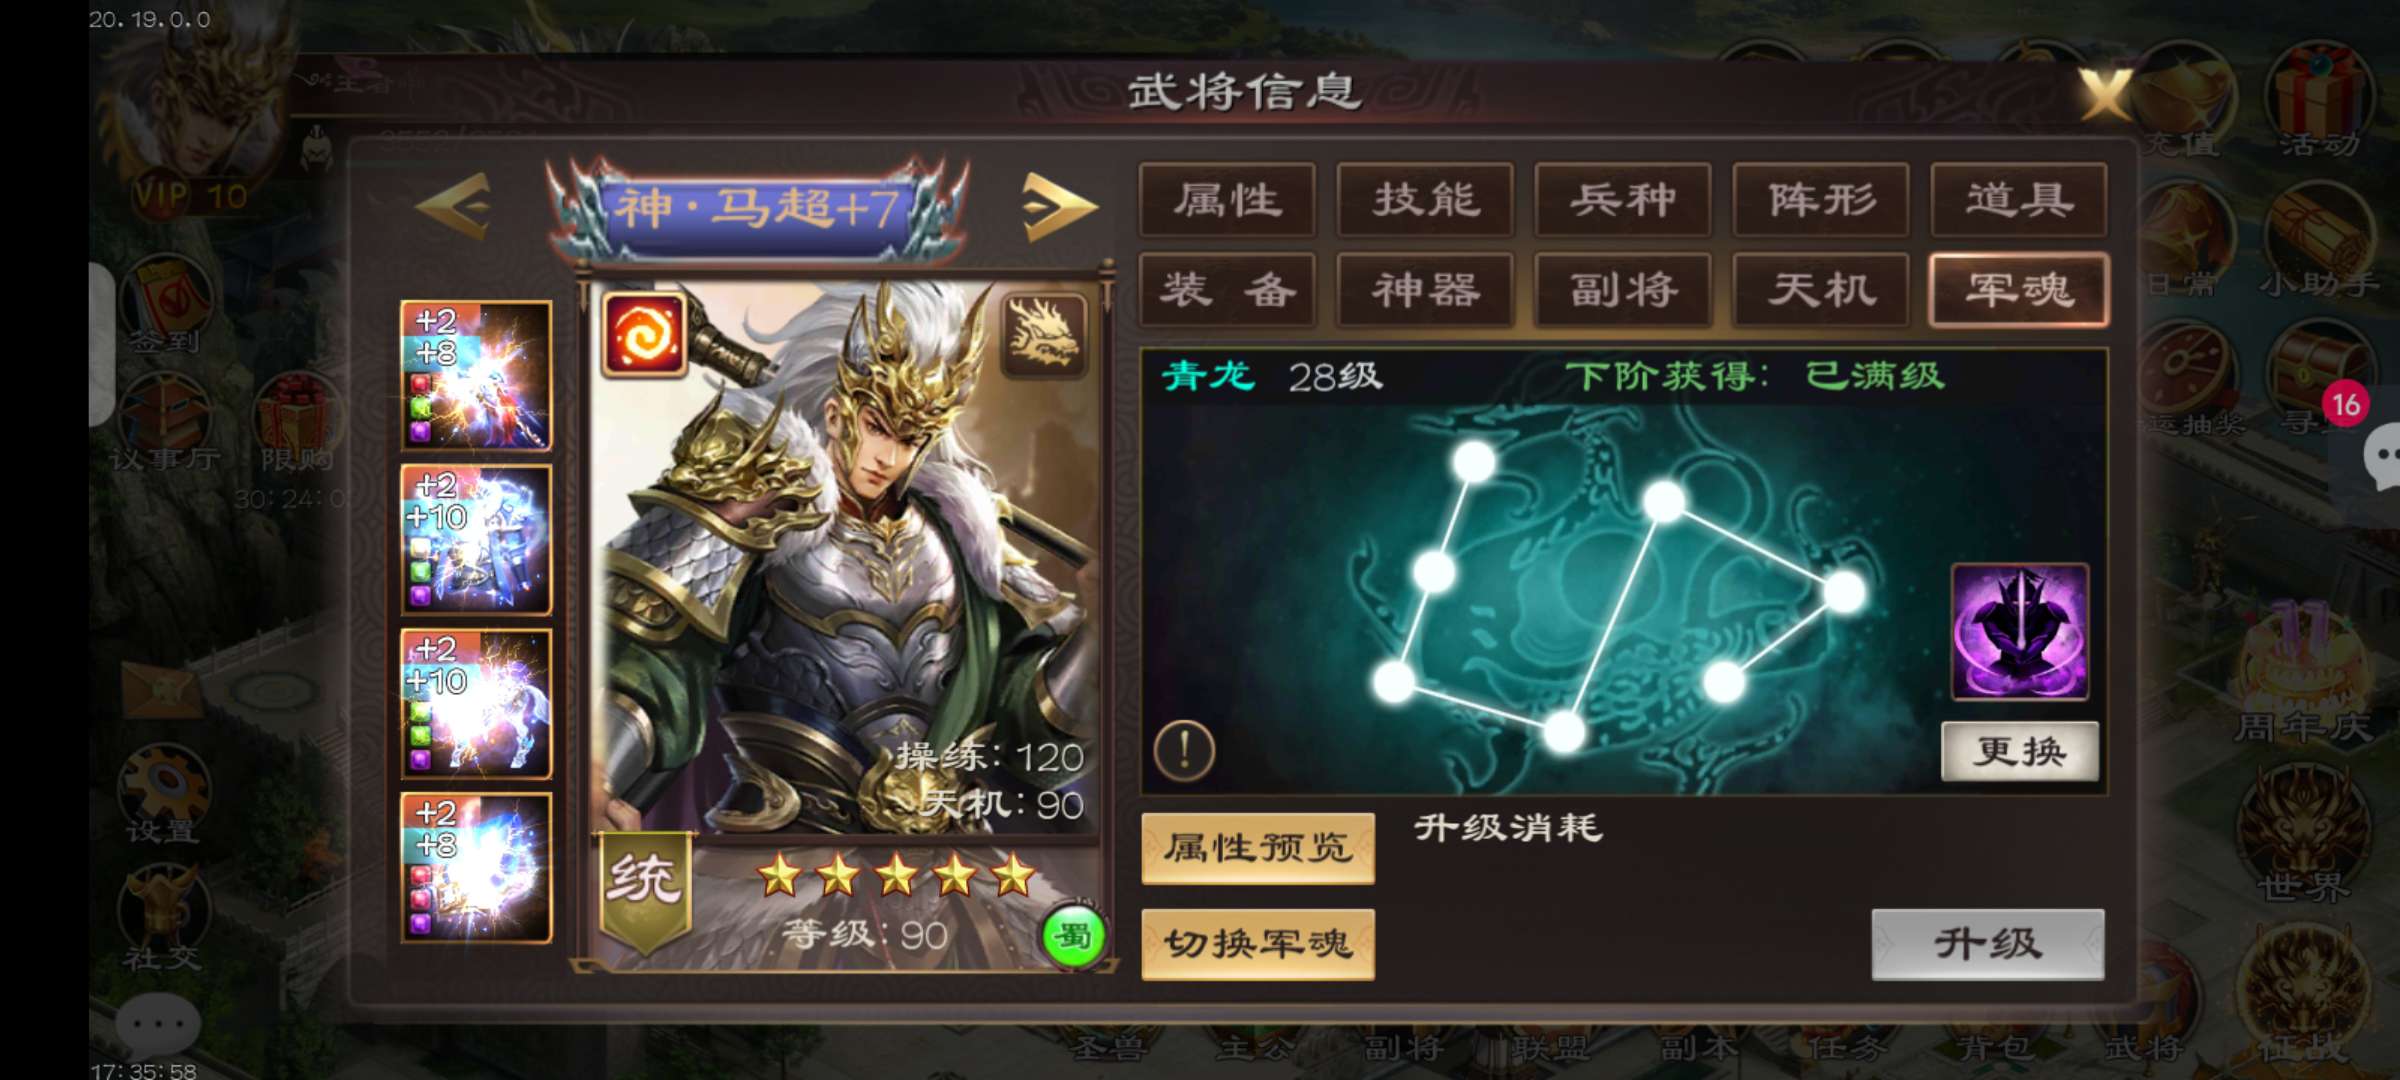Select the 副将 tab
The width and height of the screenshot is (2400, 1080).
click(1623, 290)
